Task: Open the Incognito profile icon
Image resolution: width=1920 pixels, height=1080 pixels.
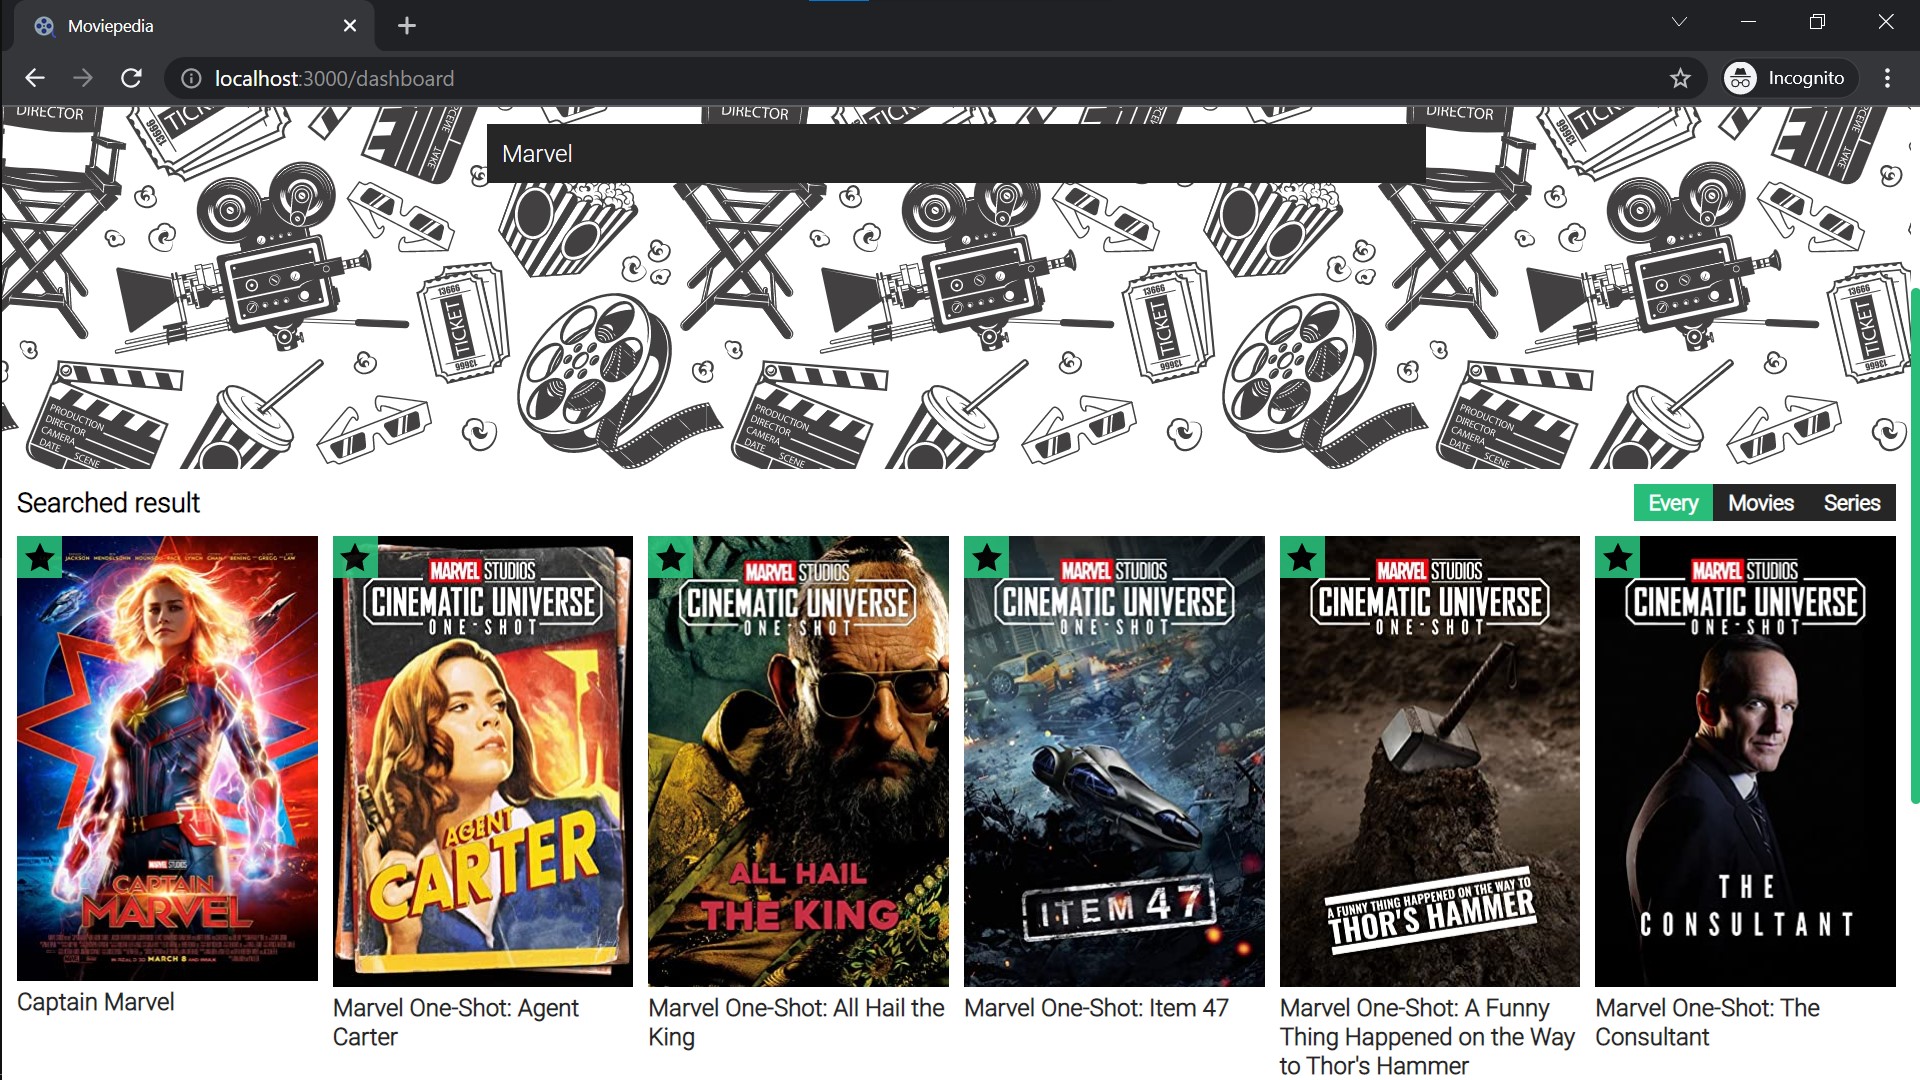Action: (1740, 78)
